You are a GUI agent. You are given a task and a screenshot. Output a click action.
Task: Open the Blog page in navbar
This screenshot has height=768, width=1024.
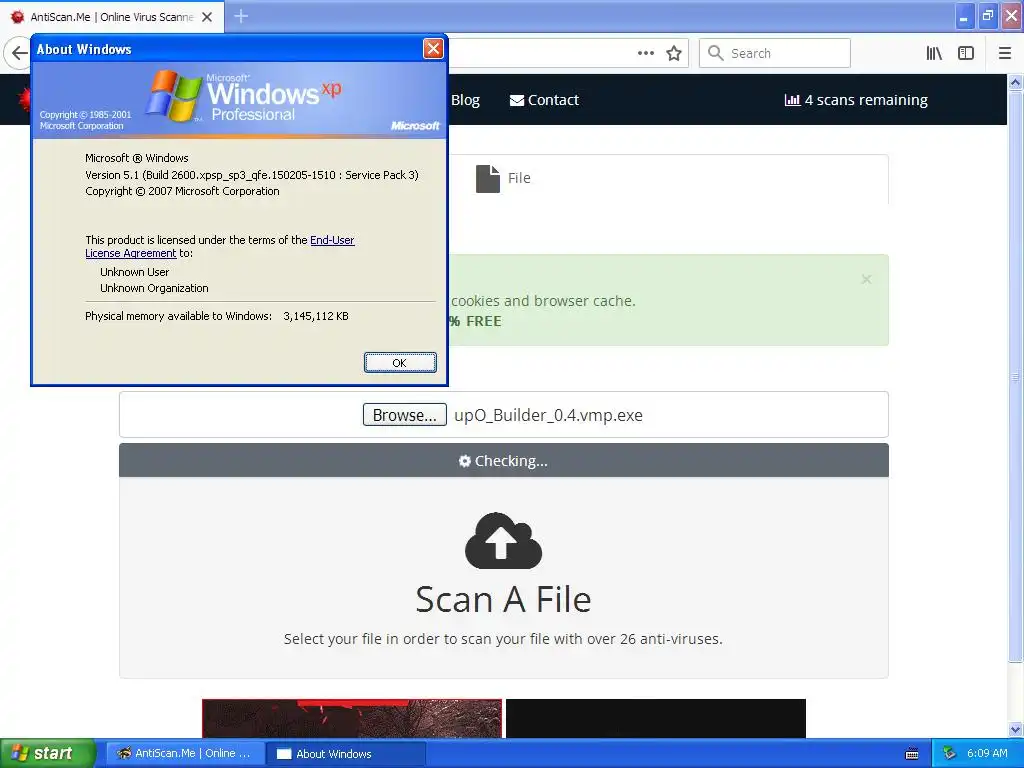point(465,100)
